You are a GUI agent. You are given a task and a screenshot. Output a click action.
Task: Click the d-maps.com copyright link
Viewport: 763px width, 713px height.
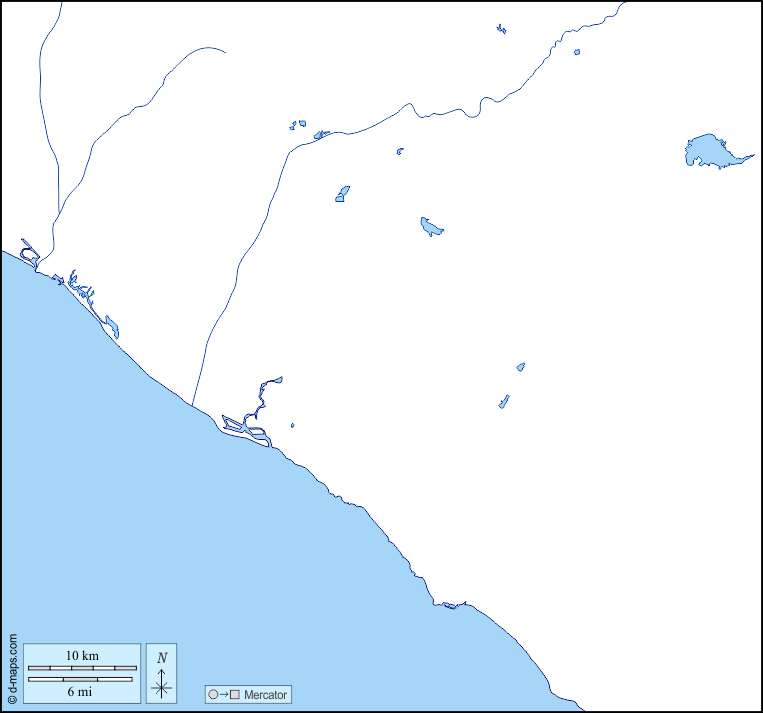[x=12, y=668]
